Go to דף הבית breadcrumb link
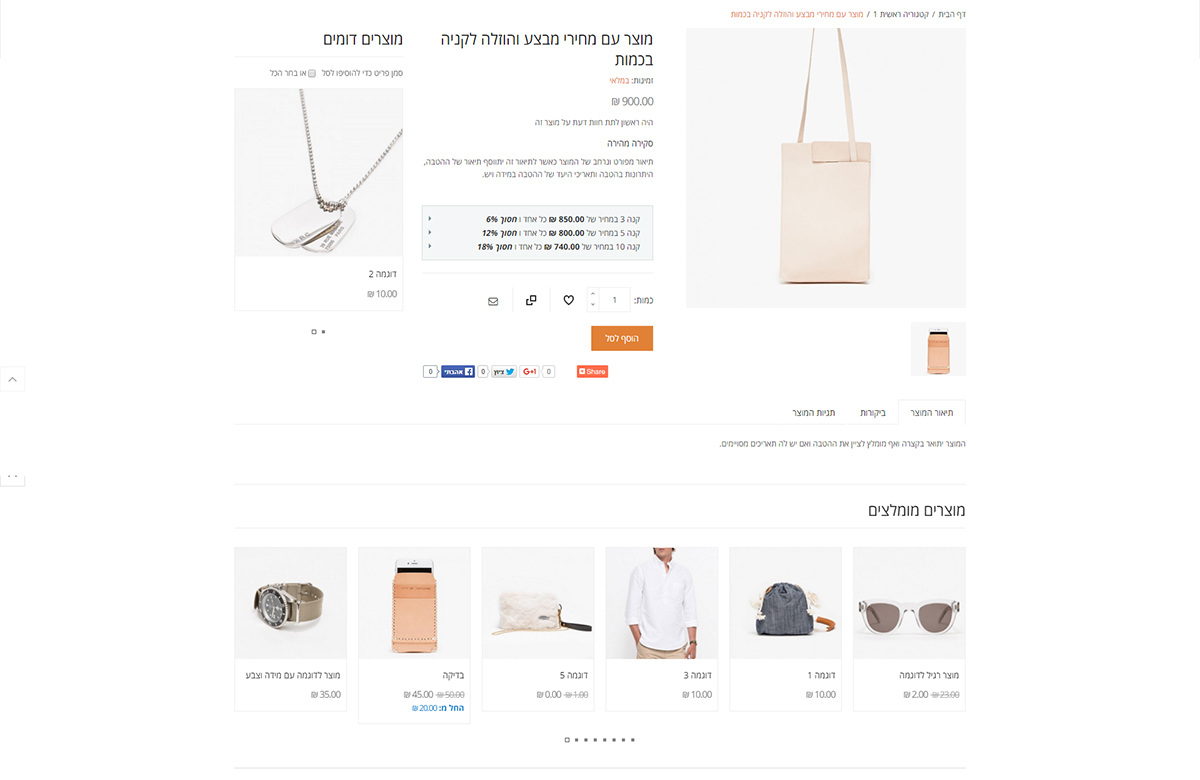The width and height of the screenshot is (1200, 780). tap(952, 14)
